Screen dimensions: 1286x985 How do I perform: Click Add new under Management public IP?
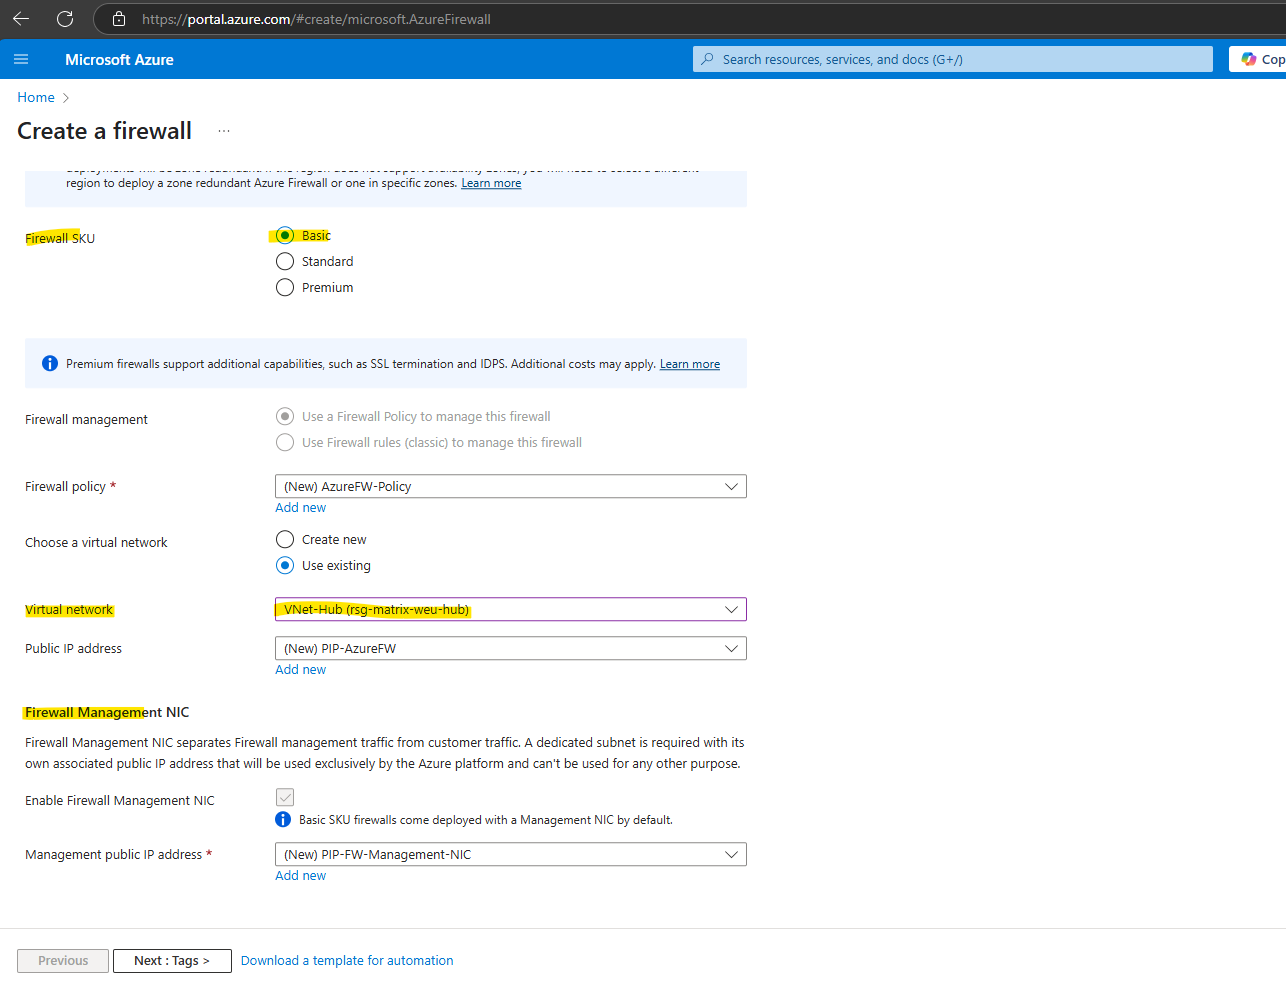(300, 875)
